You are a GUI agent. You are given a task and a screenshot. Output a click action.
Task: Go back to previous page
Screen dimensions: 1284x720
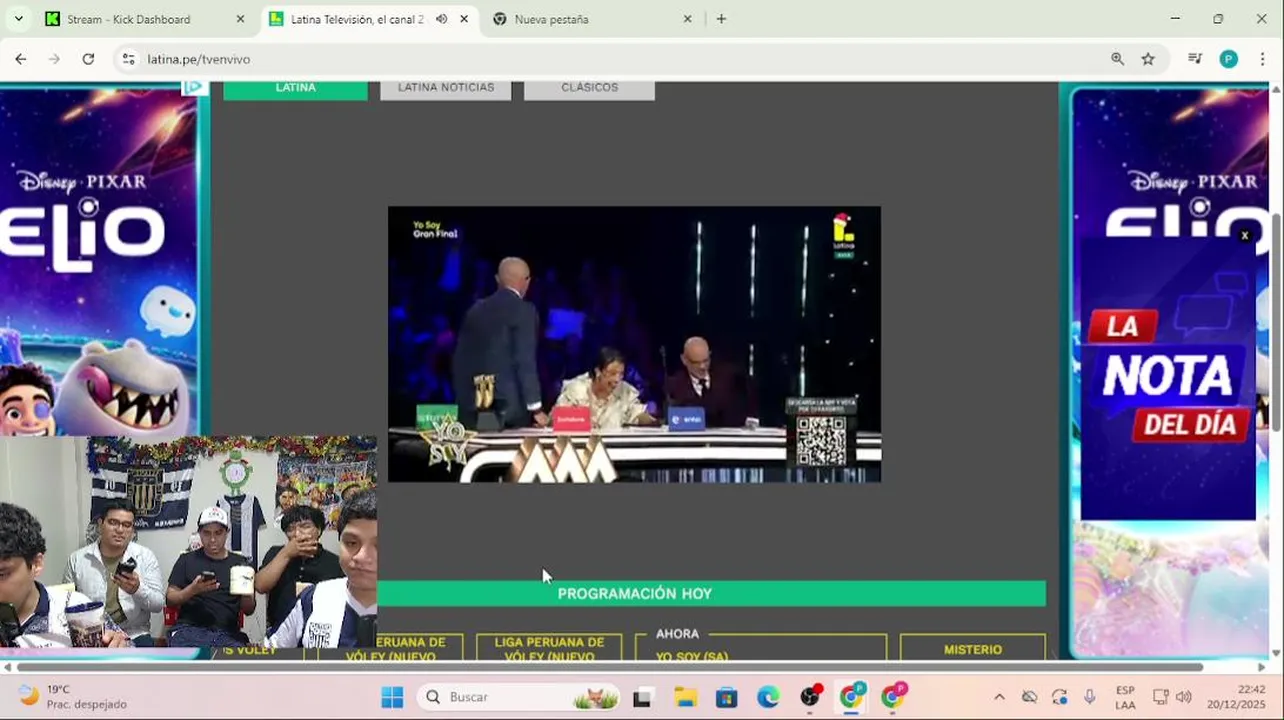[21, 59]
